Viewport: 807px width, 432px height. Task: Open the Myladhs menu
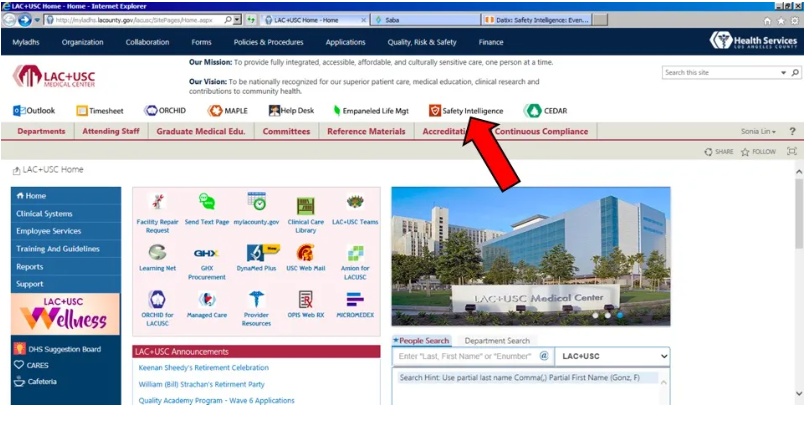click(26, 42)
